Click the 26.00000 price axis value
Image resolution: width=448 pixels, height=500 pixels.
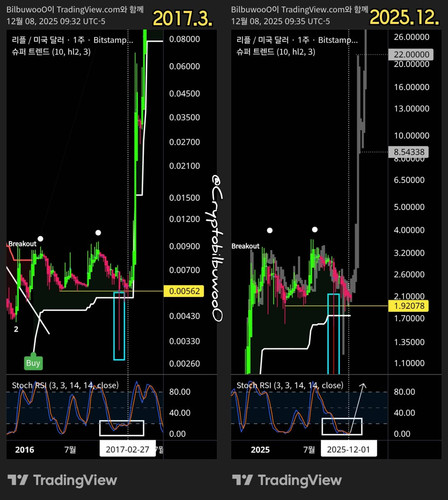[411, 37]
